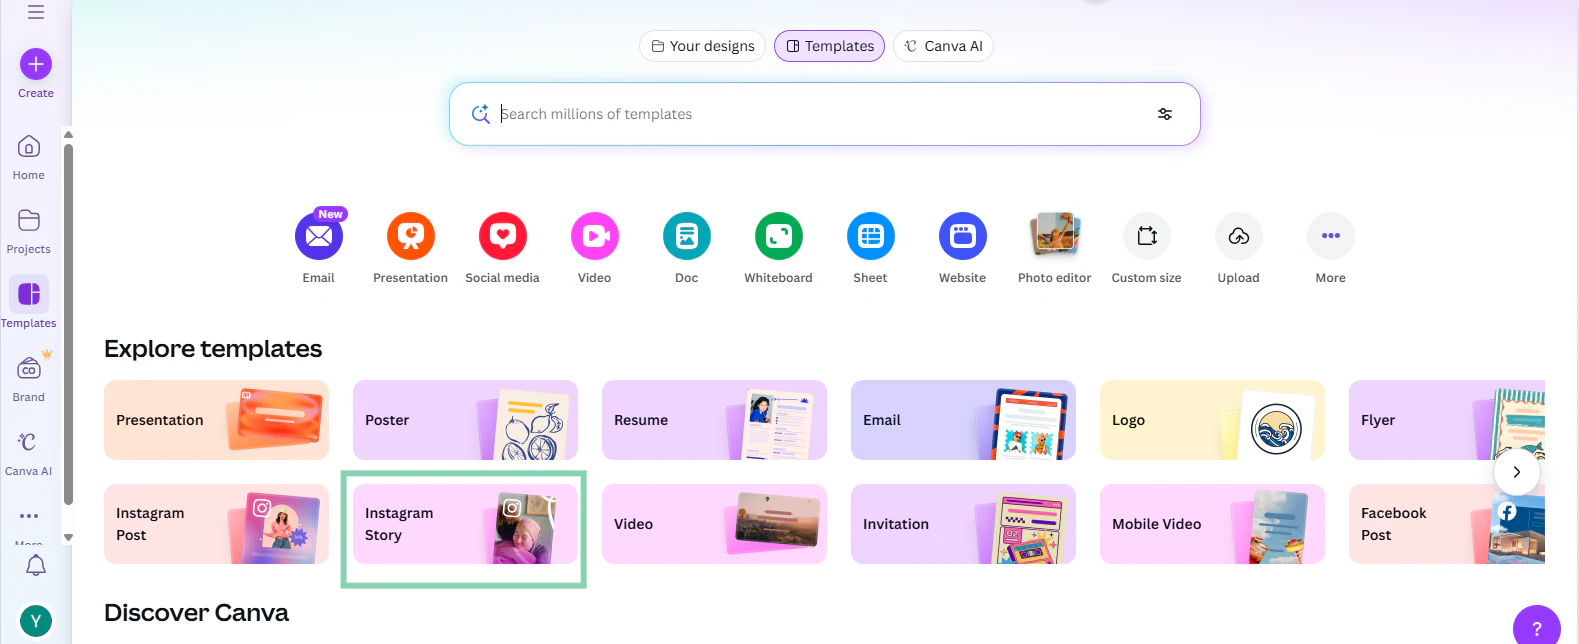
Task: Click the purple Create plus button
Action: coord(36,64)
